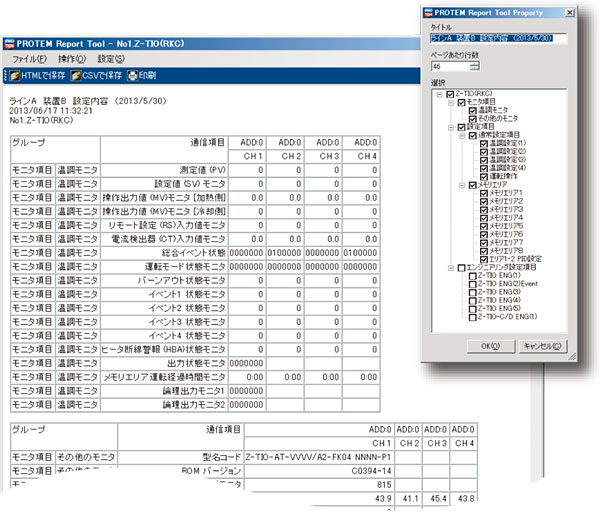Check the Z-TIO ENG(2)Event checkbox
600x524 pixels.
click(x=473, y=284)
